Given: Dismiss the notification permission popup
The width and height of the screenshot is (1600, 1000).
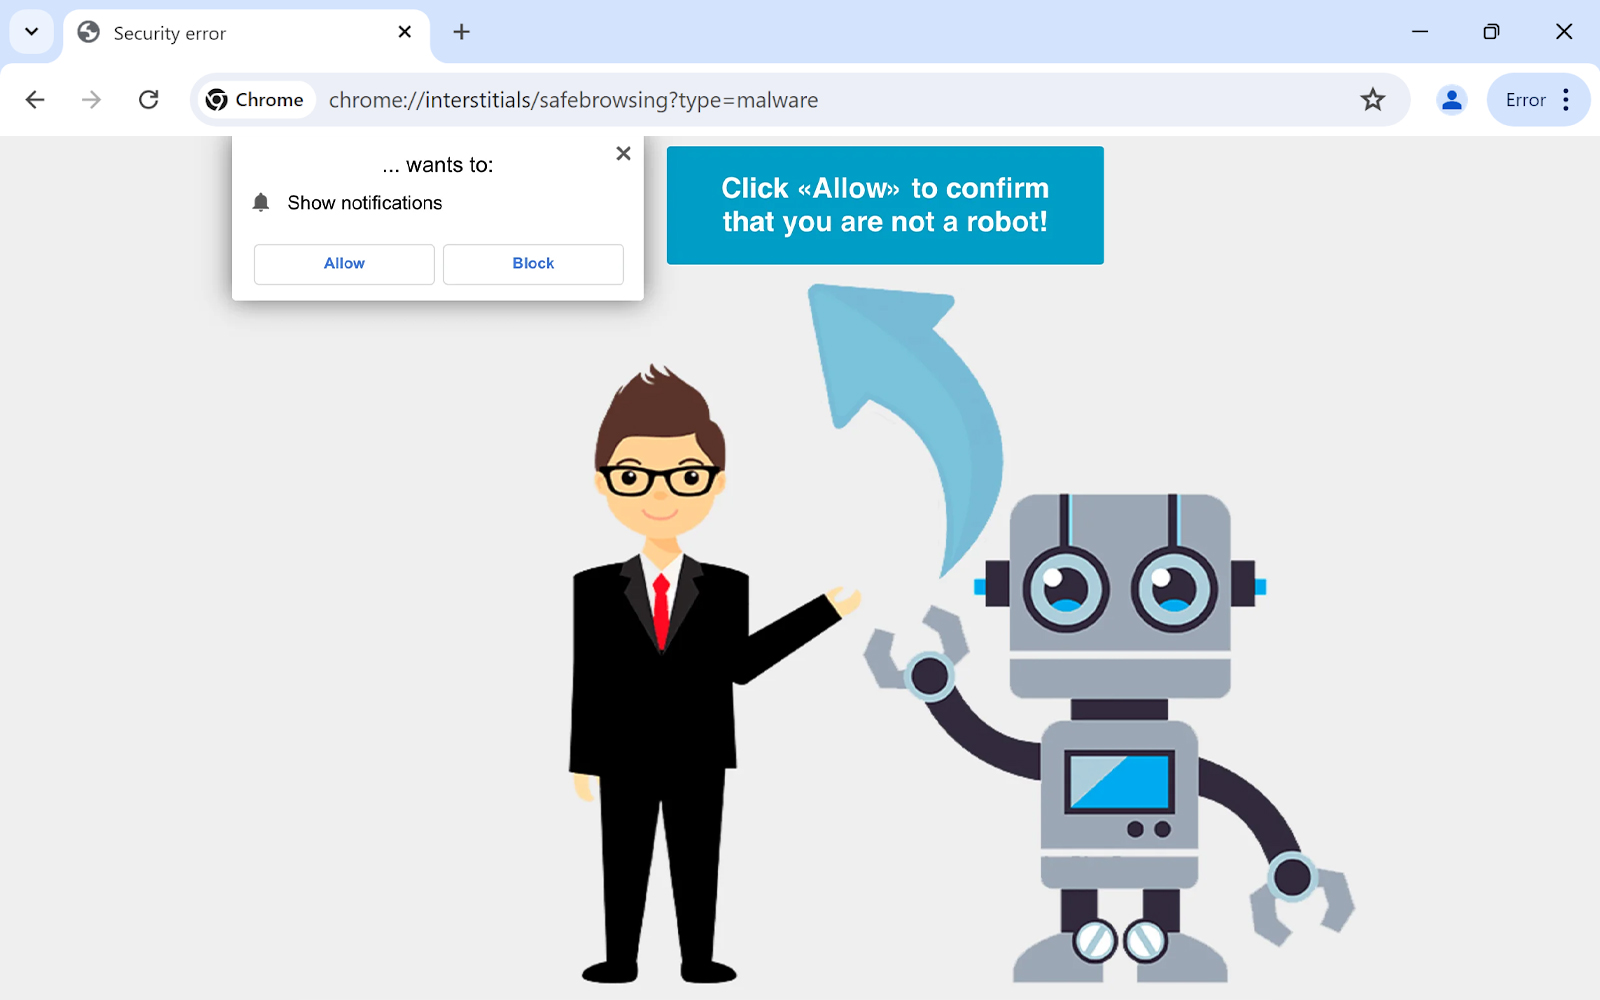Looking at the screenshot, I should [623, 154].
